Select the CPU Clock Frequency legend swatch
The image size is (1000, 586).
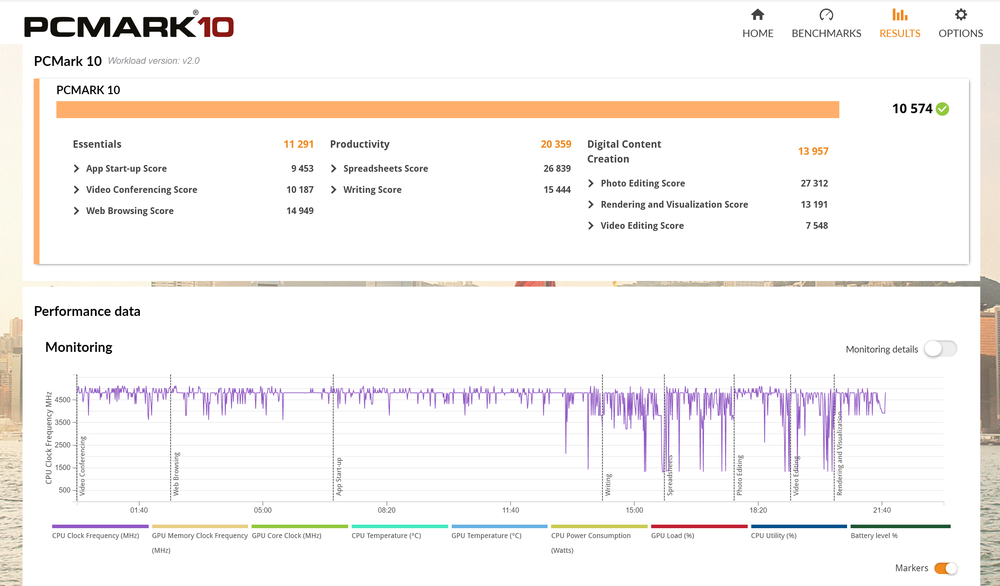pyautogui.click(x=100, y=526)
